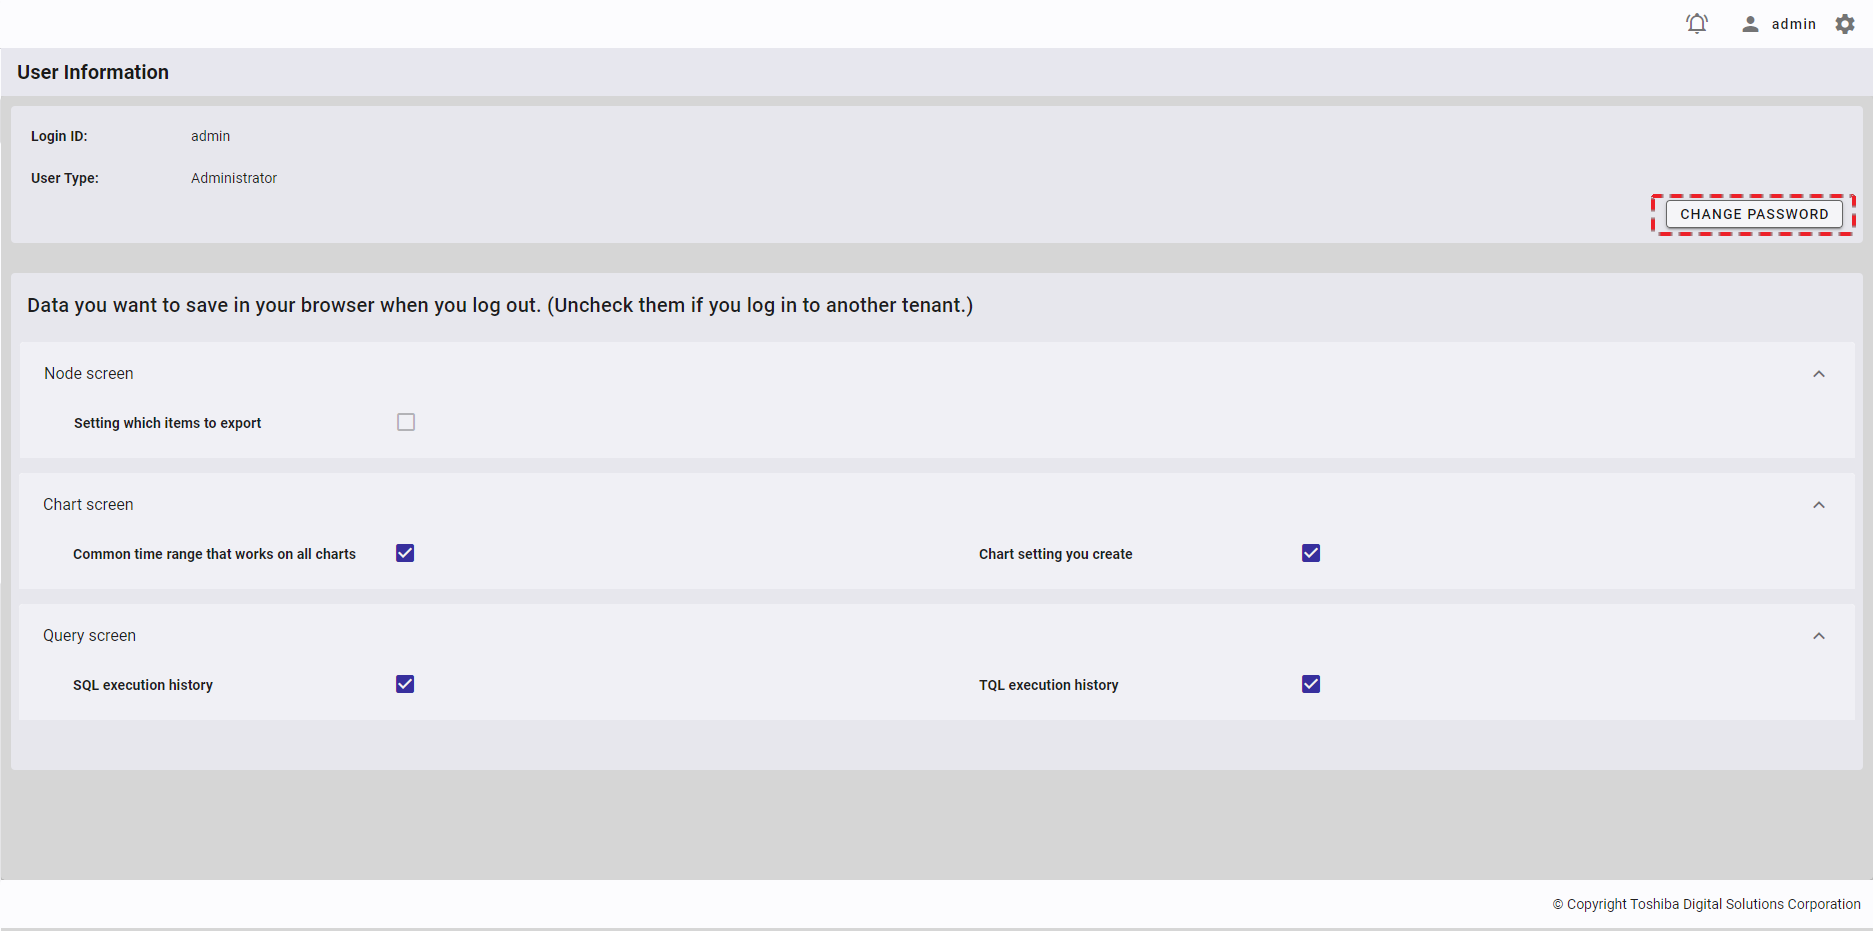Click the admin Login ID value
This screenshot has height=931, width=1873.
[210, 136]
